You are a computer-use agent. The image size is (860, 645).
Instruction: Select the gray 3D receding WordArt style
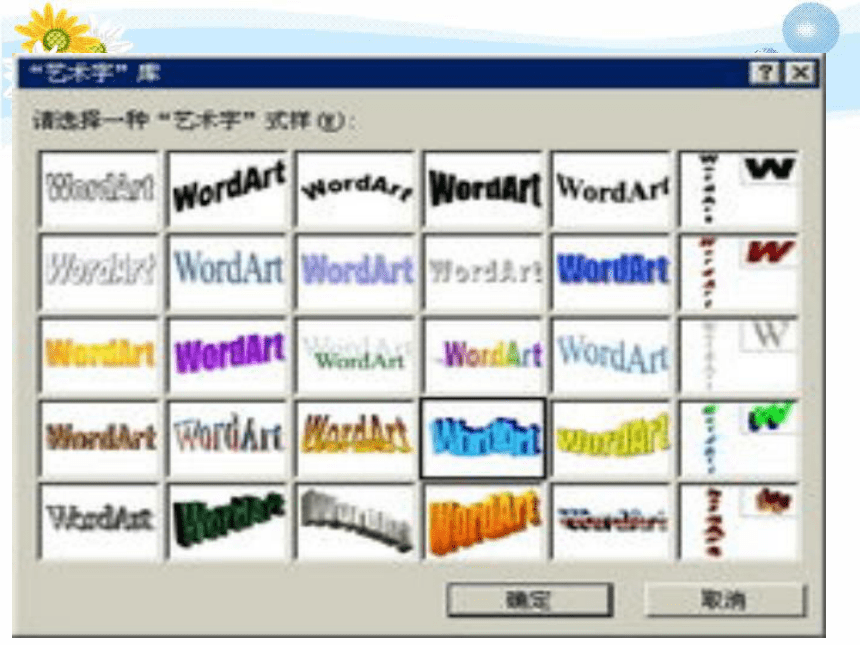point(356,522)
